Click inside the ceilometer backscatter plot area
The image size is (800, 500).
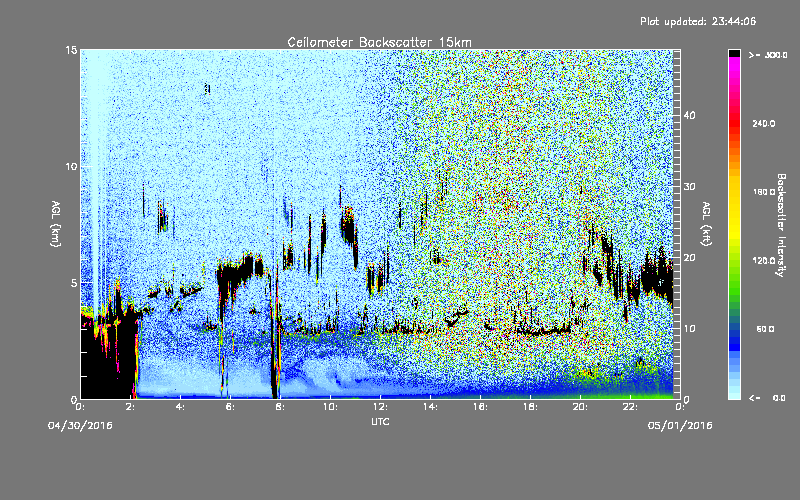pyautogui.click(x=380, y=224)
